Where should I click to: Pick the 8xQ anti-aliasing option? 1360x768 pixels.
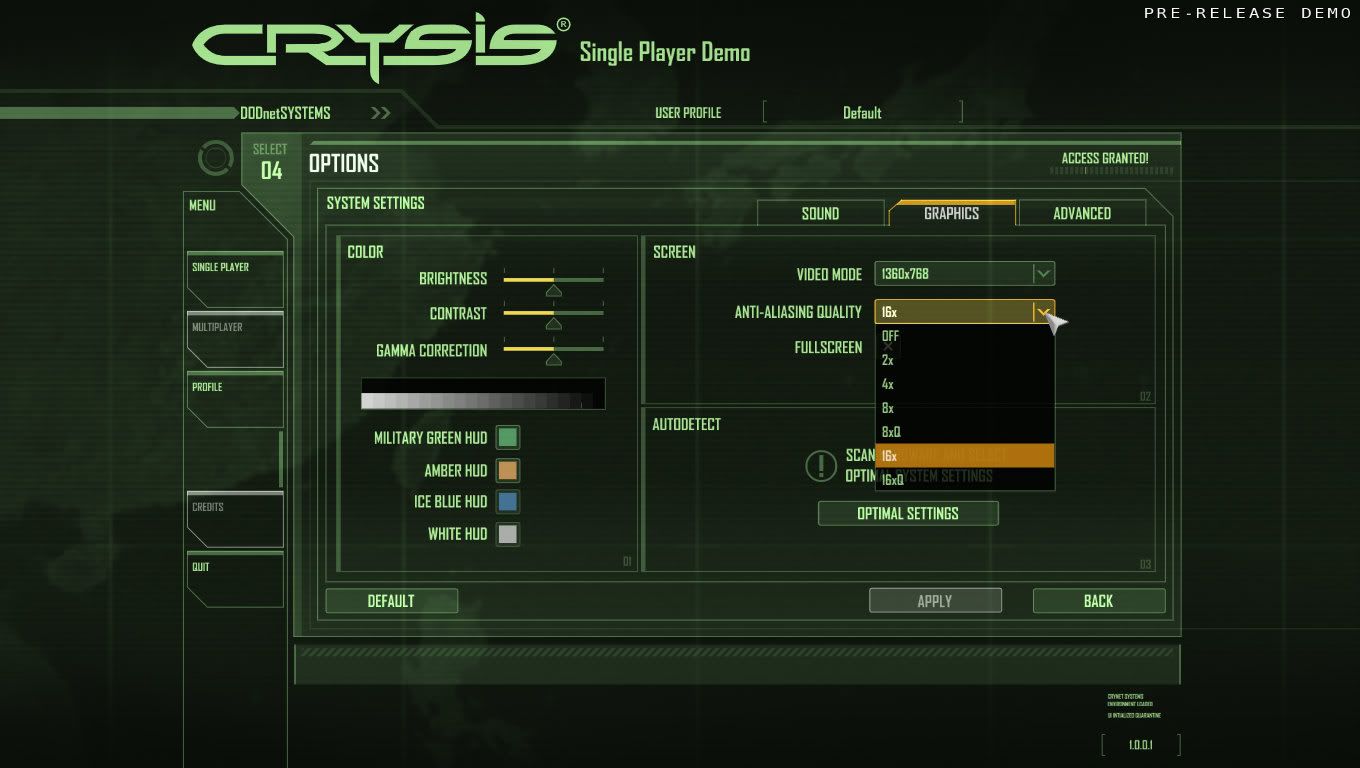(964, 432)
